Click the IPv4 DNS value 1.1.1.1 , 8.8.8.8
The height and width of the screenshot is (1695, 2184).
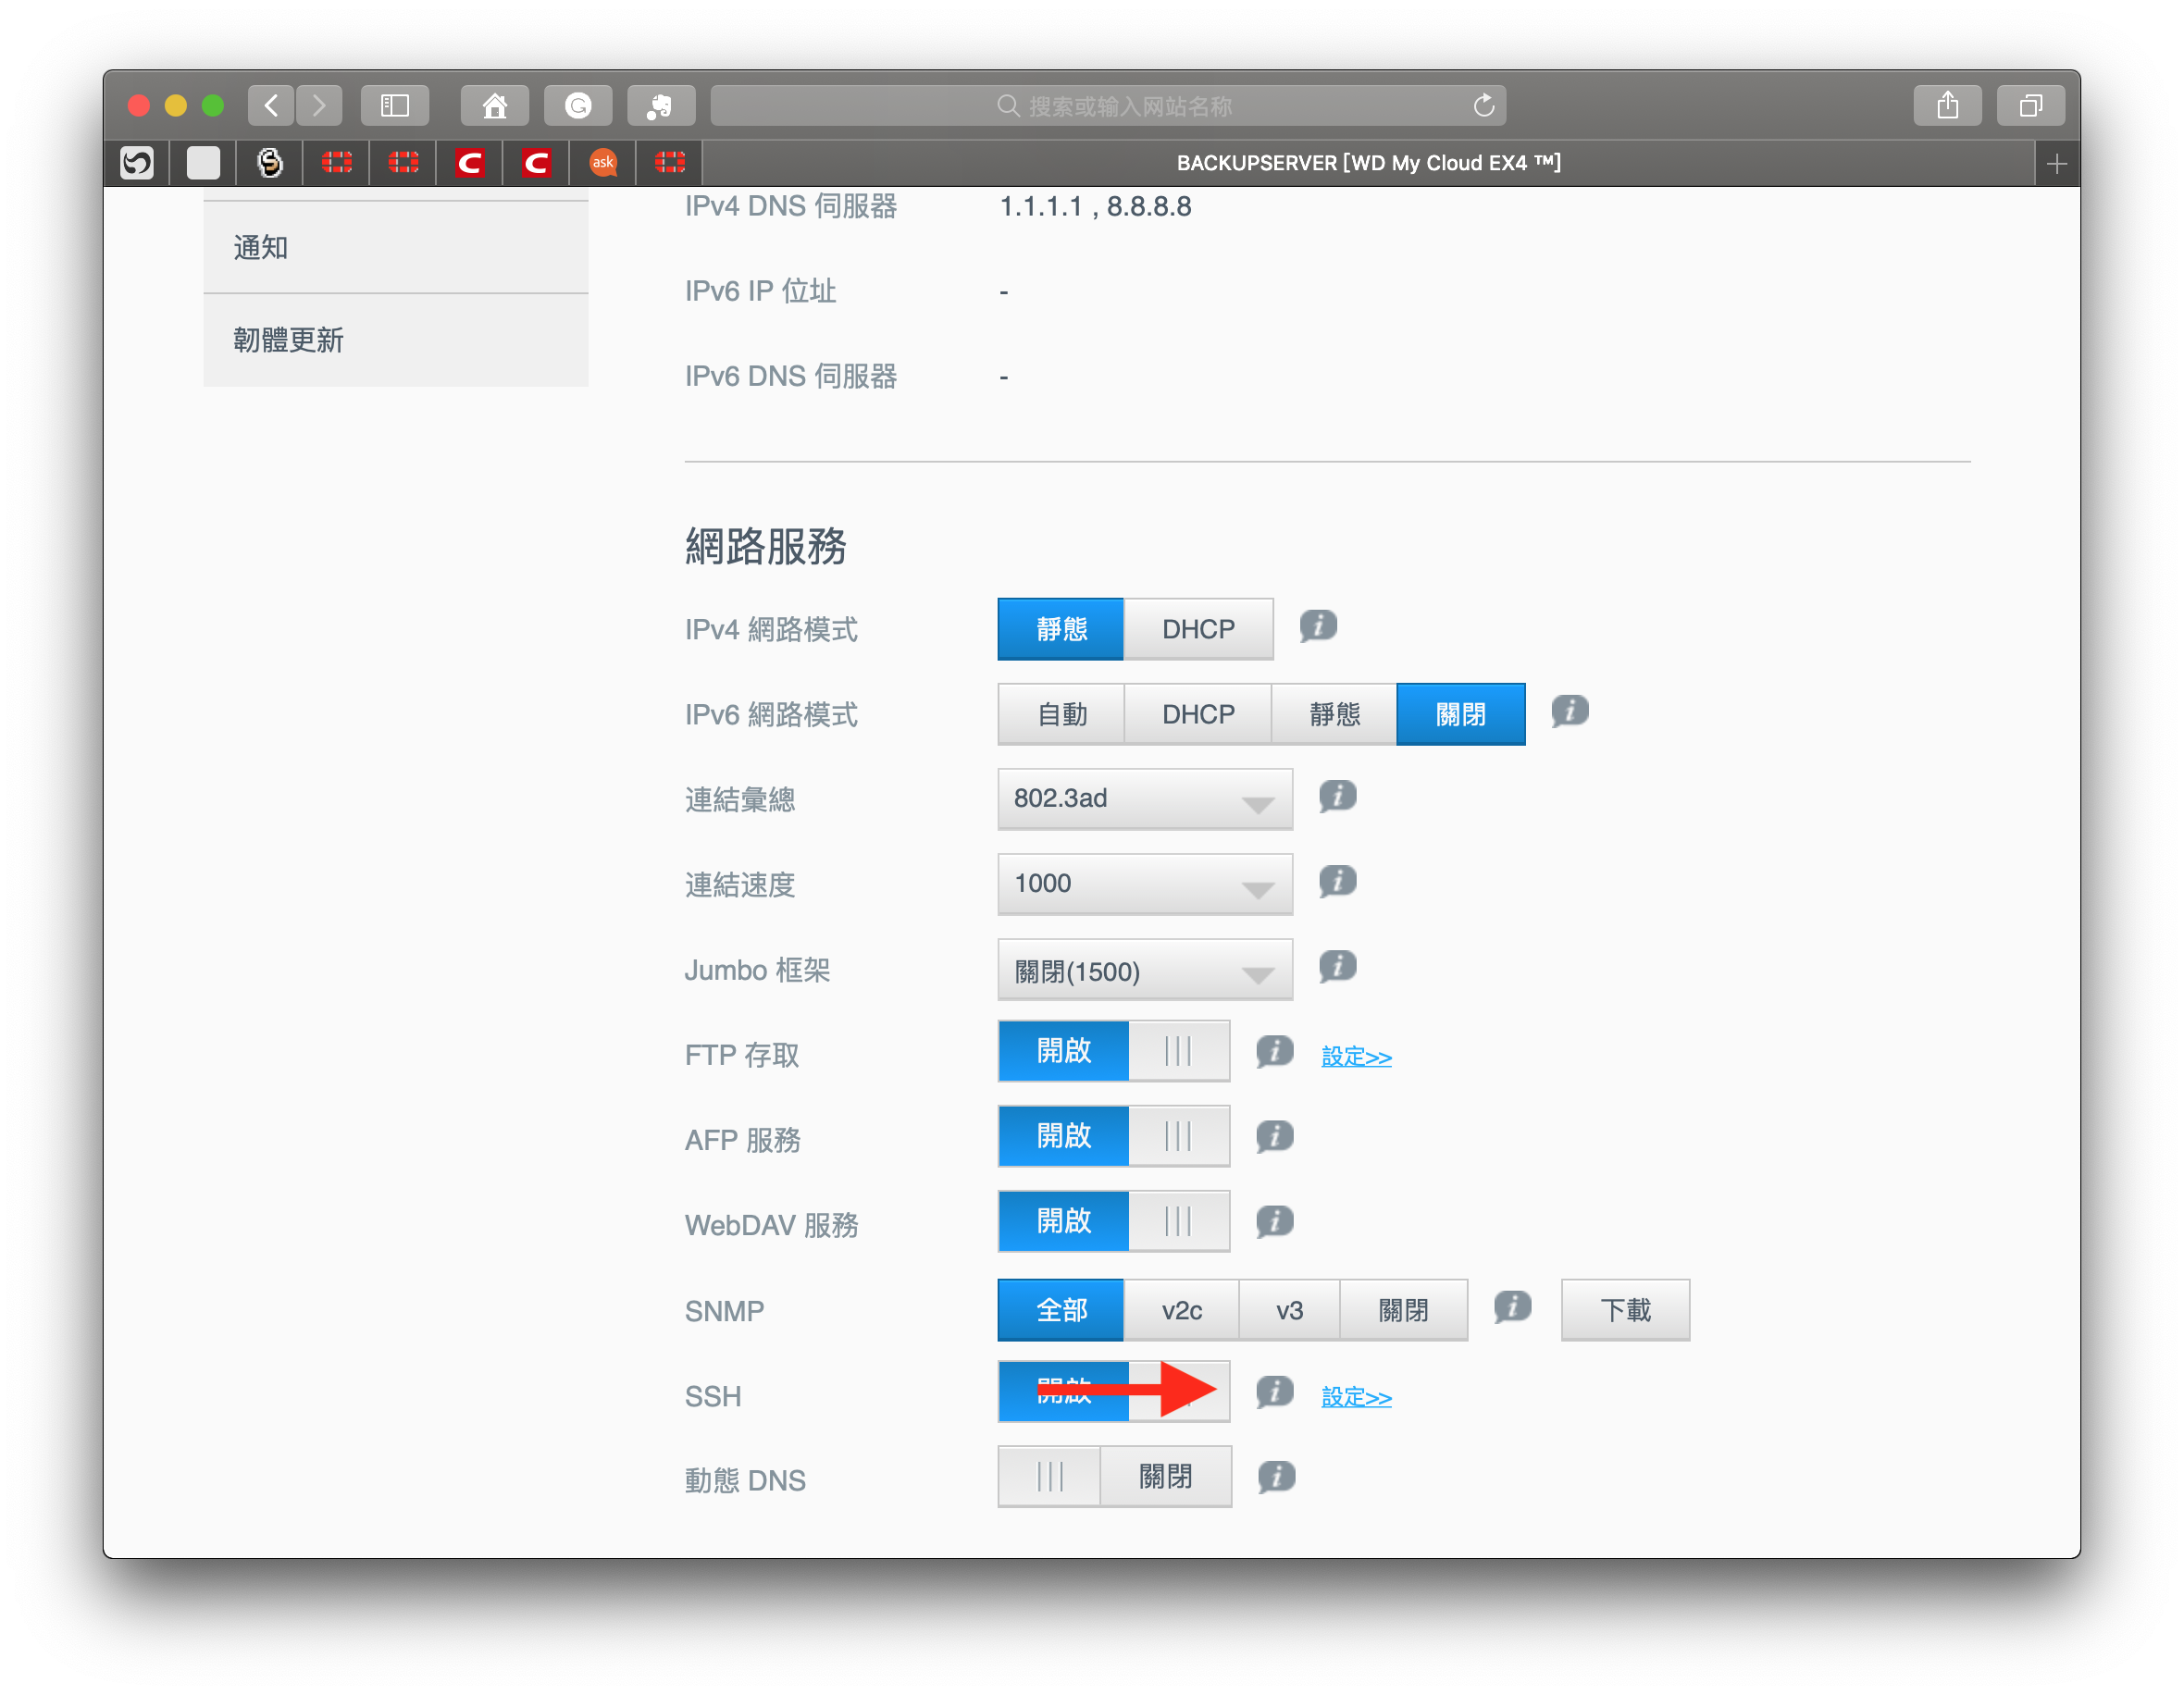coord(1096,207)
